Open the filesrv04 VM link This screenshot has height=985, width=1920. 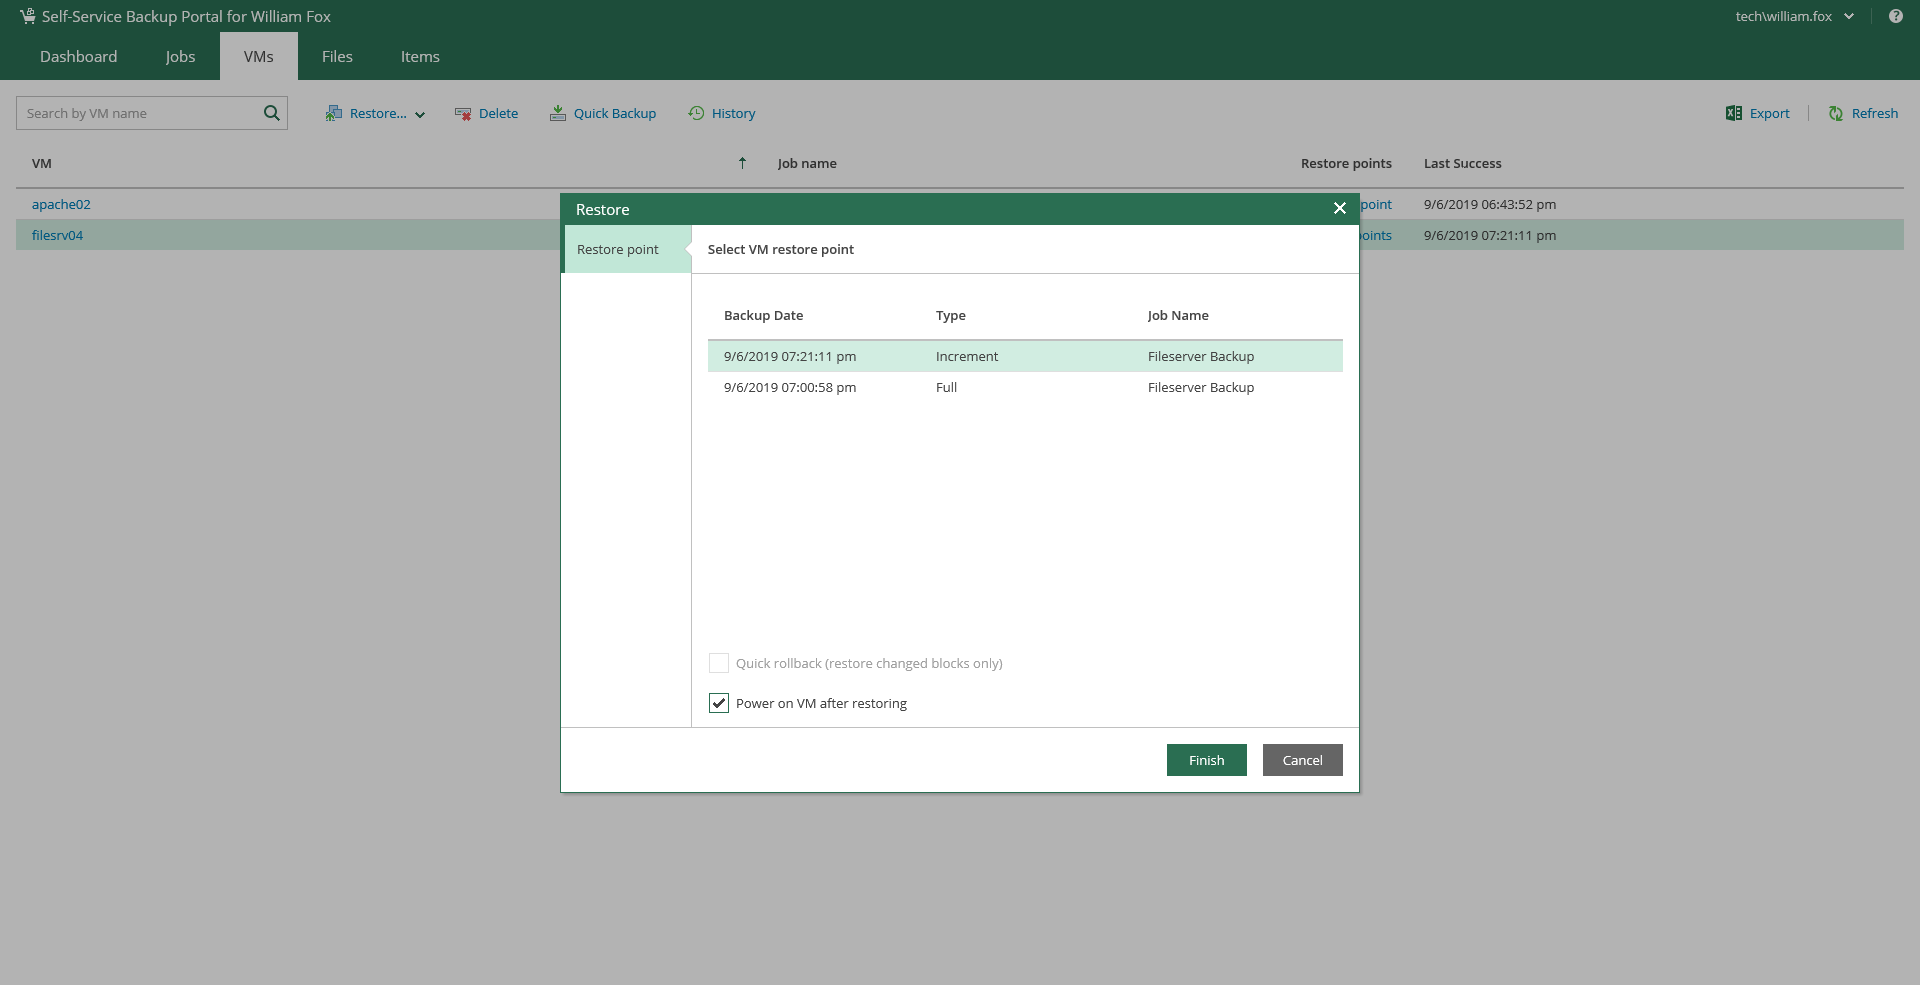point(57,235)
